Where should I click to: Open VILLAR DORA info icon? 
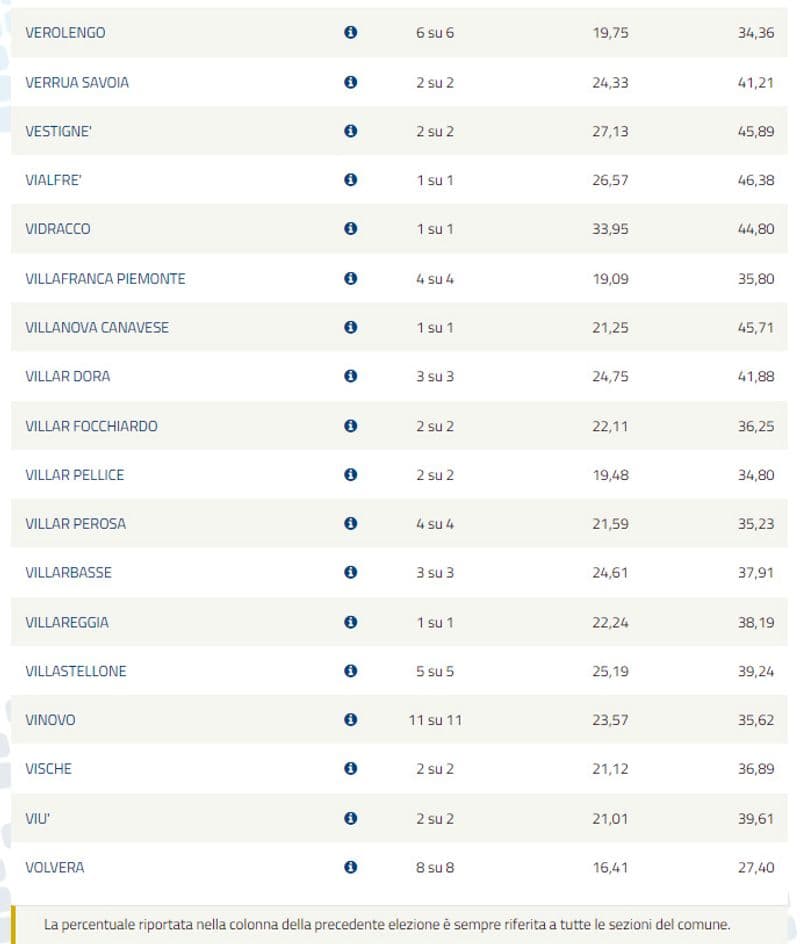click(x=350, y=376)
